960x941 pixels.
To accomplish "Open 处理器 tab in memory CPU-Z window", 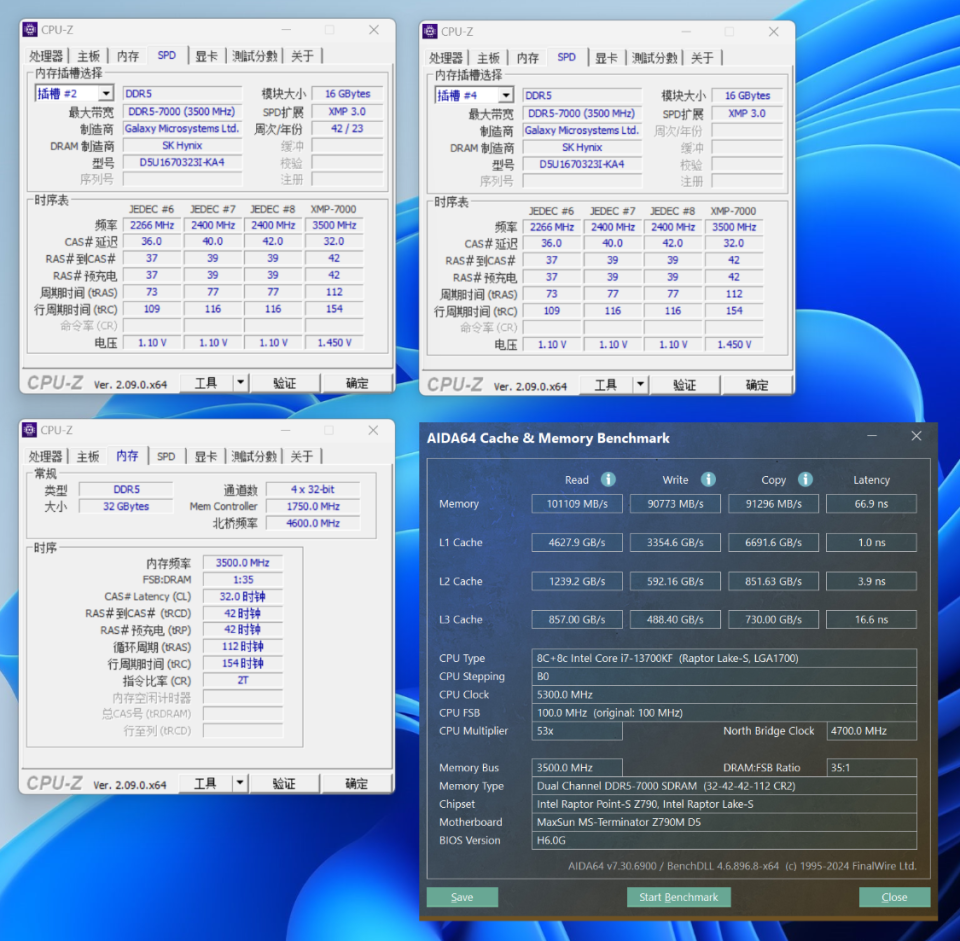I will tap(45, 457).
